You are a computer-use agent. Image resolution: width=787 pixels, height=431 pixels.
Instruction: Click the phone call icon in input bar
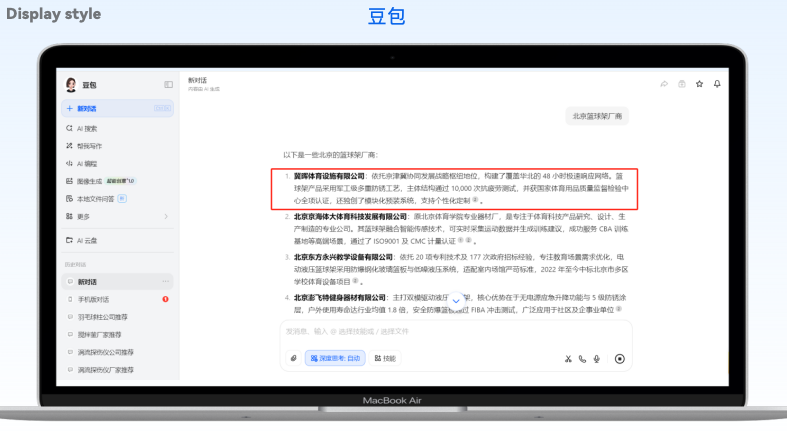click(582, 358)
